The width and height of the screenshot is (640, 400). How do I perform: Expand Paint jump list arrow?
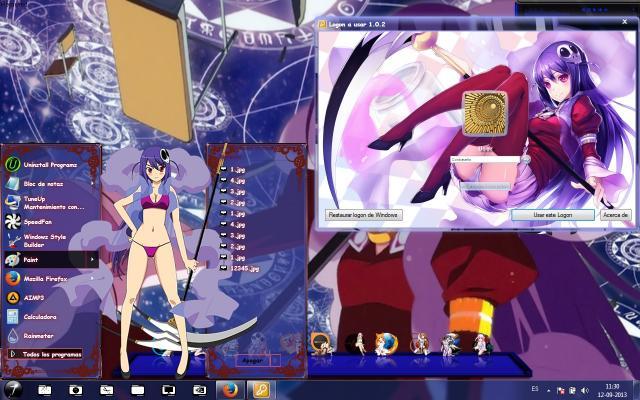[x=92, y=260]
